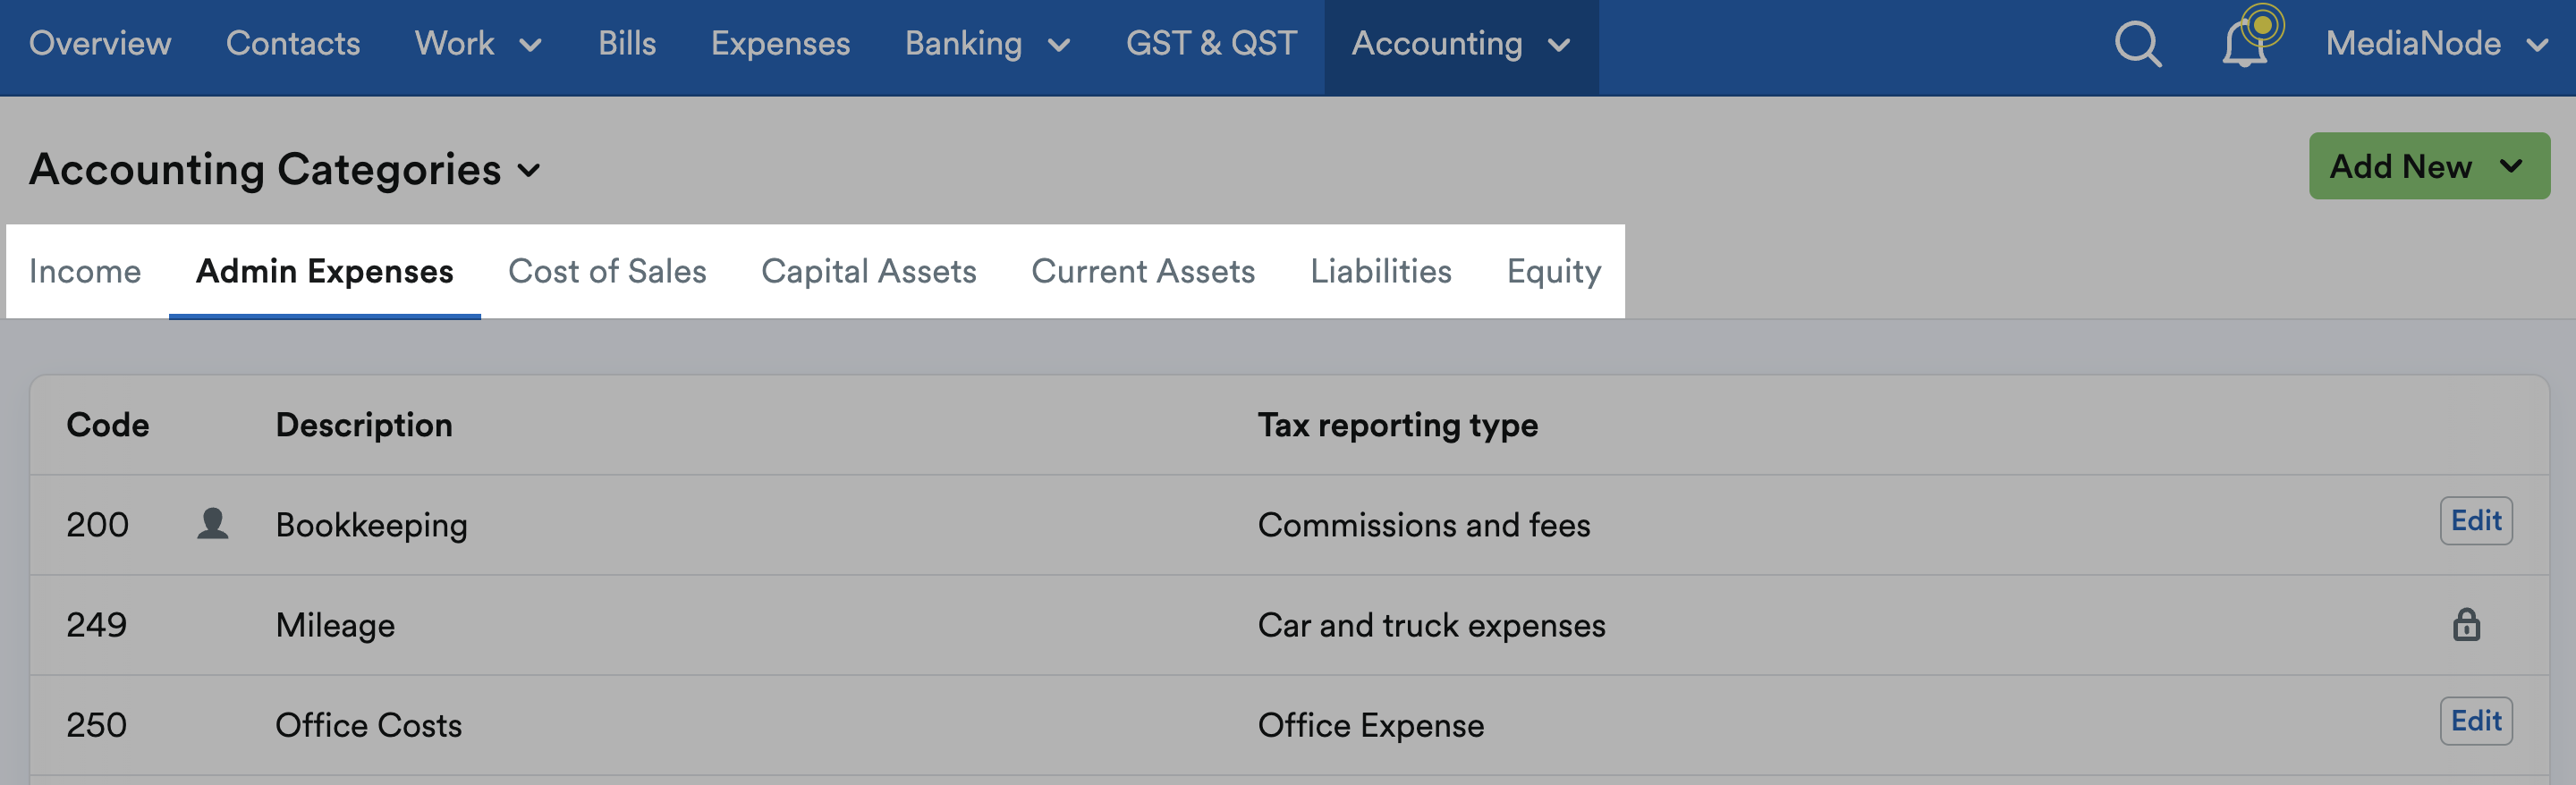Click the Code column header
2576x785 pixels.
pyautogui.click(x=108, y=425)
